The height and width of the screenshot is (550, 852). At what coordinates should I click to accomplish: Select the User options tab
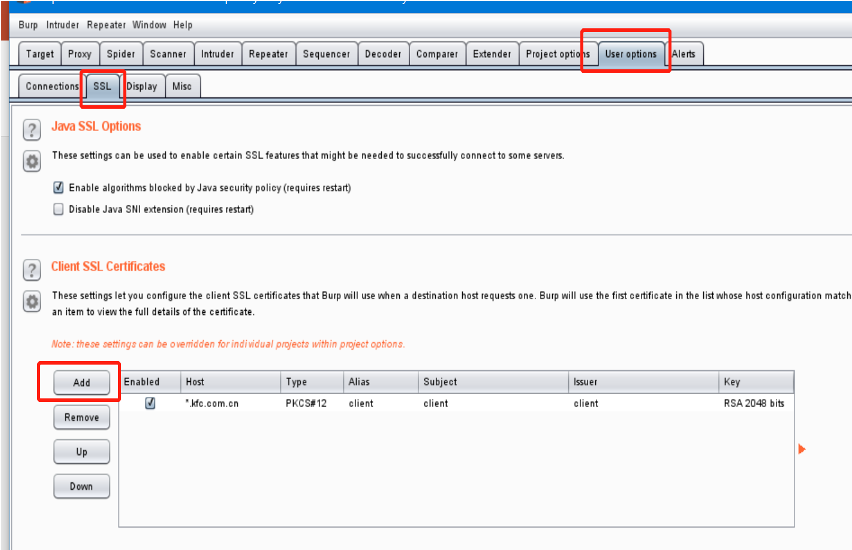[x=631, y=54]
